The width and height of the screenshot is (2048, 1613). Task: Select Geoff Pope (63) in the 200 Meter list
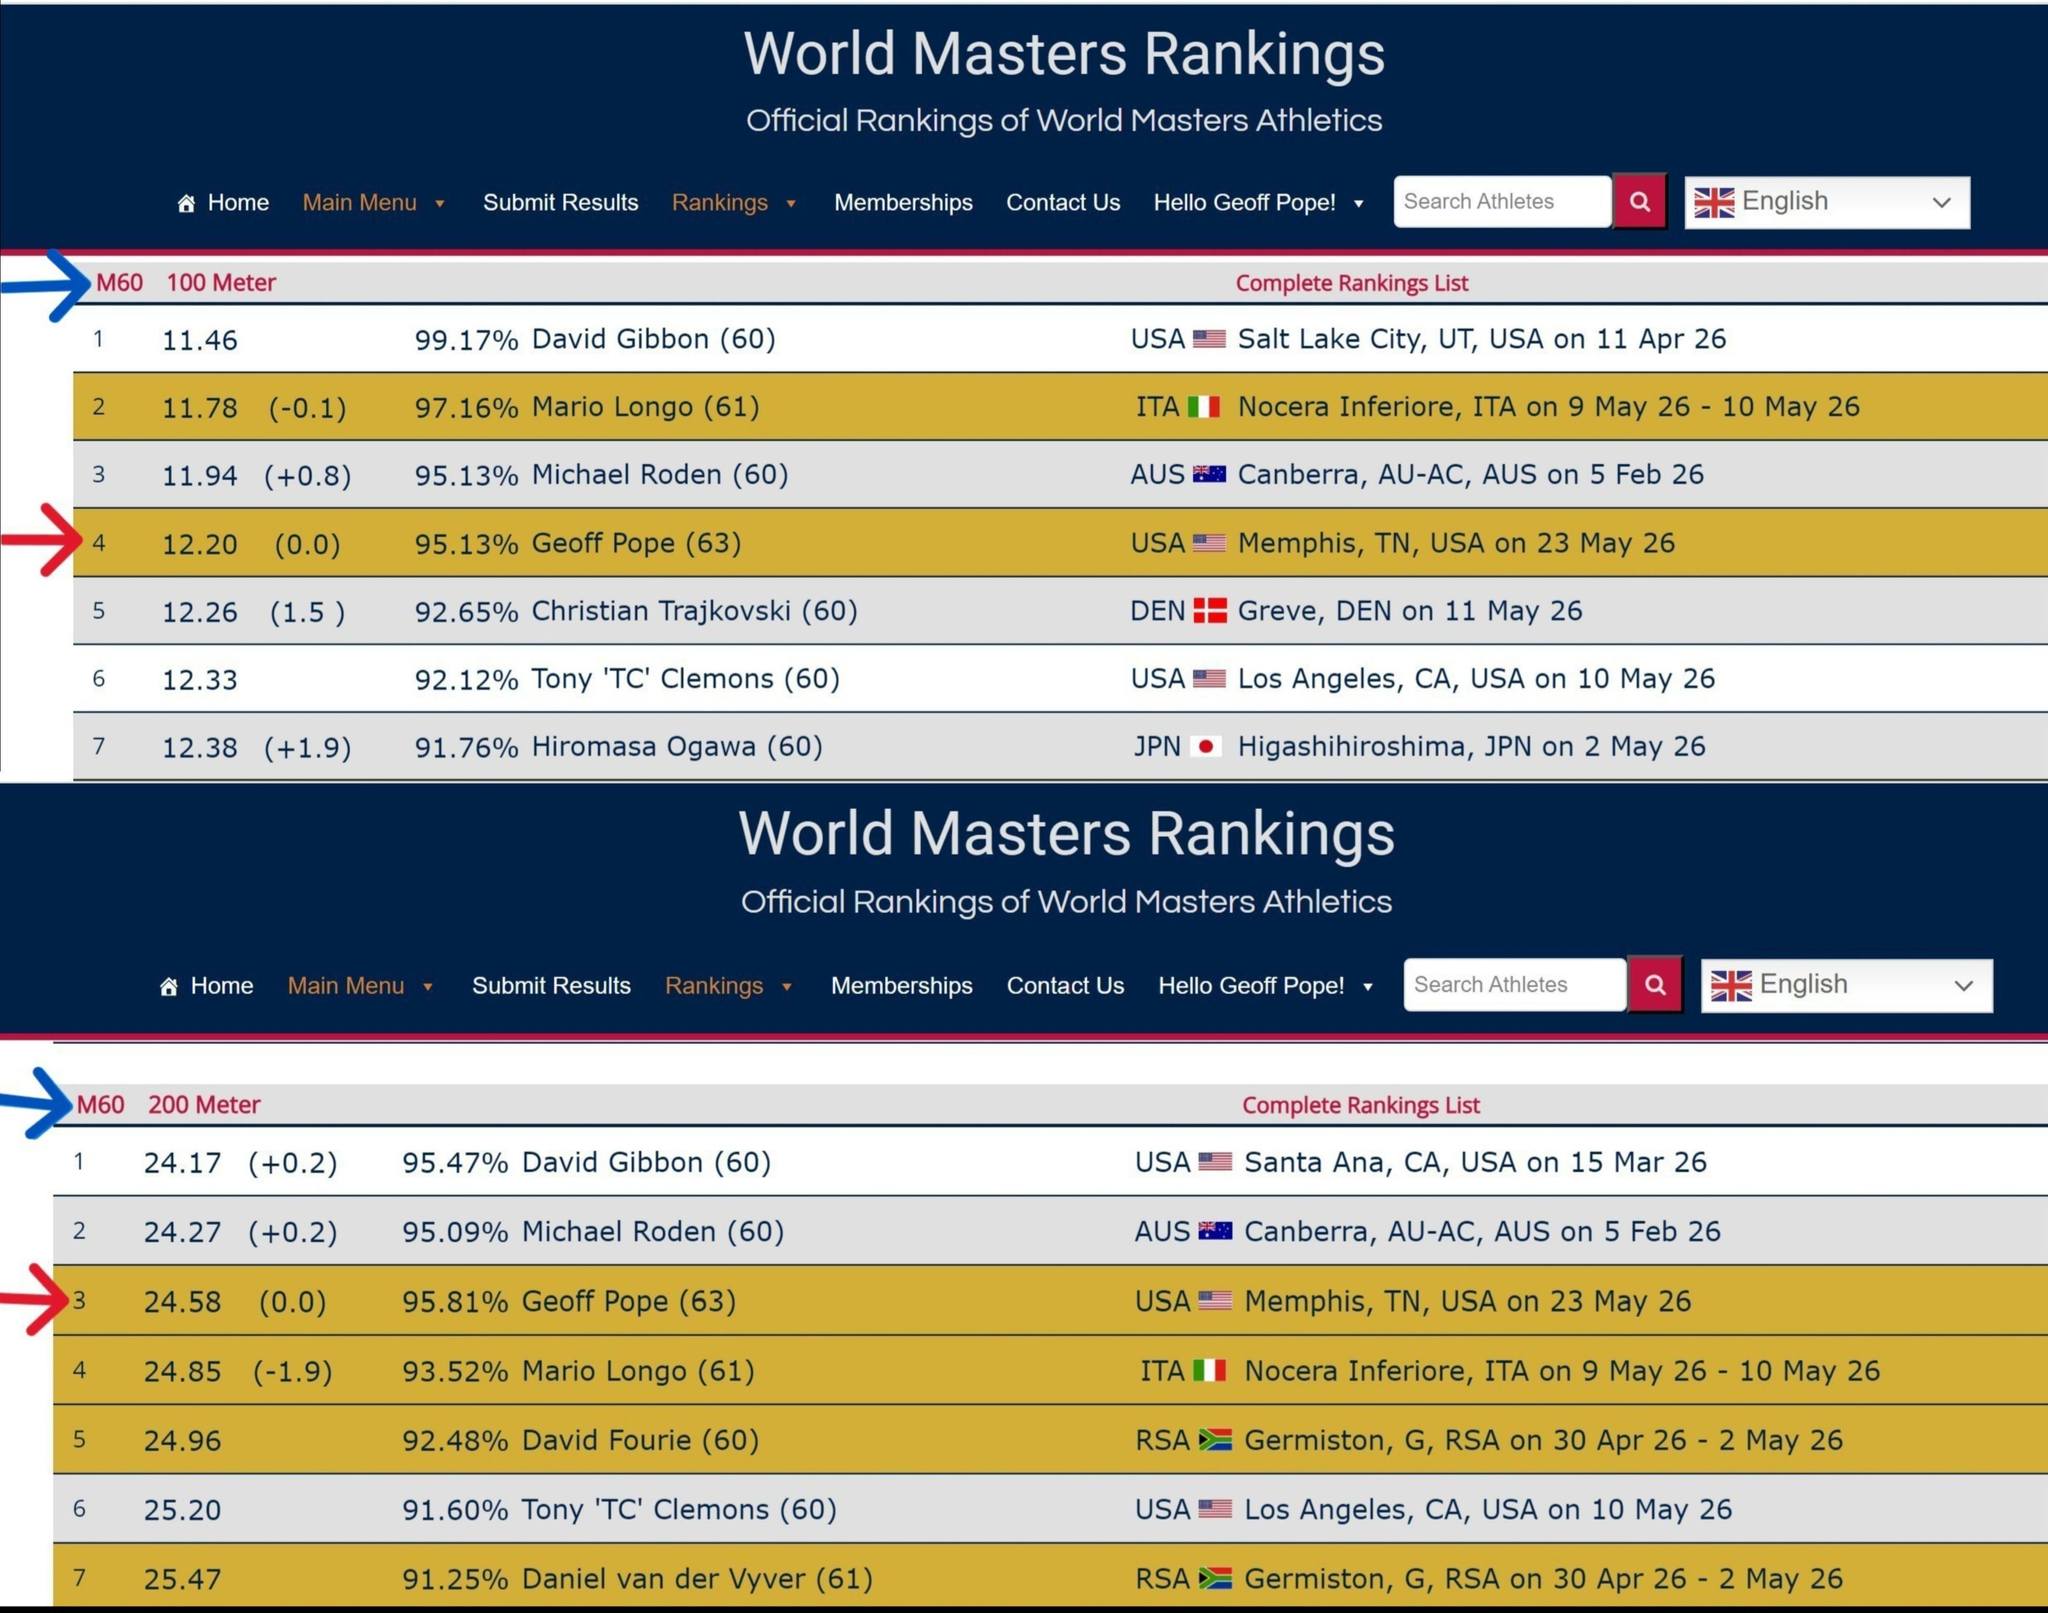tap(629, 1302)
